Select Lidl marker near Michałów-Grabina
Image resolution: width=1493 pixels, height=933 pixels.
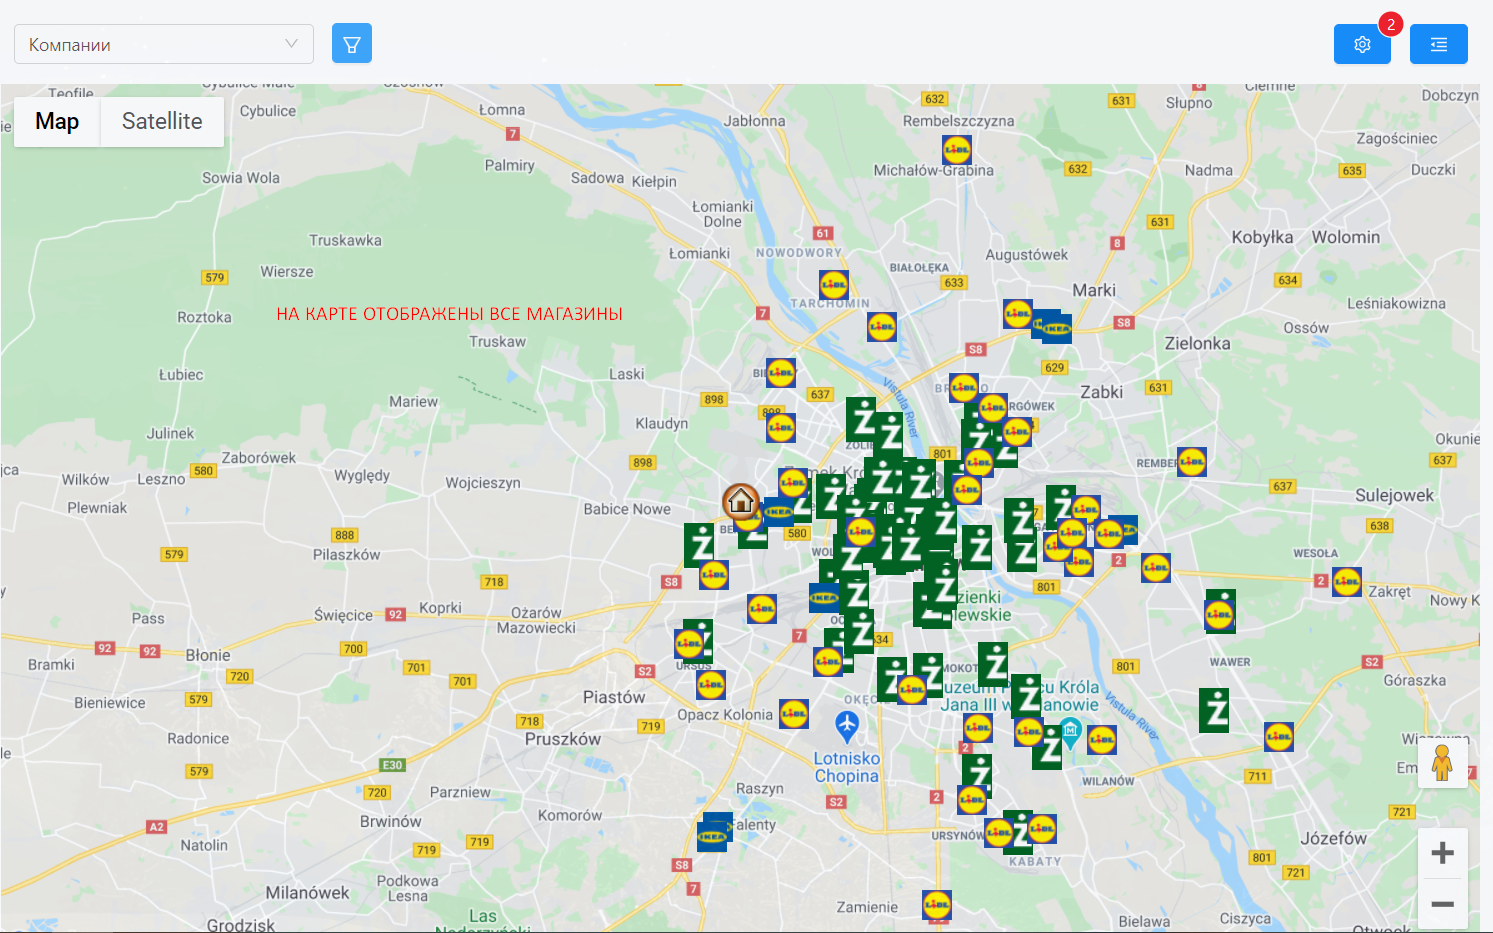957,150
